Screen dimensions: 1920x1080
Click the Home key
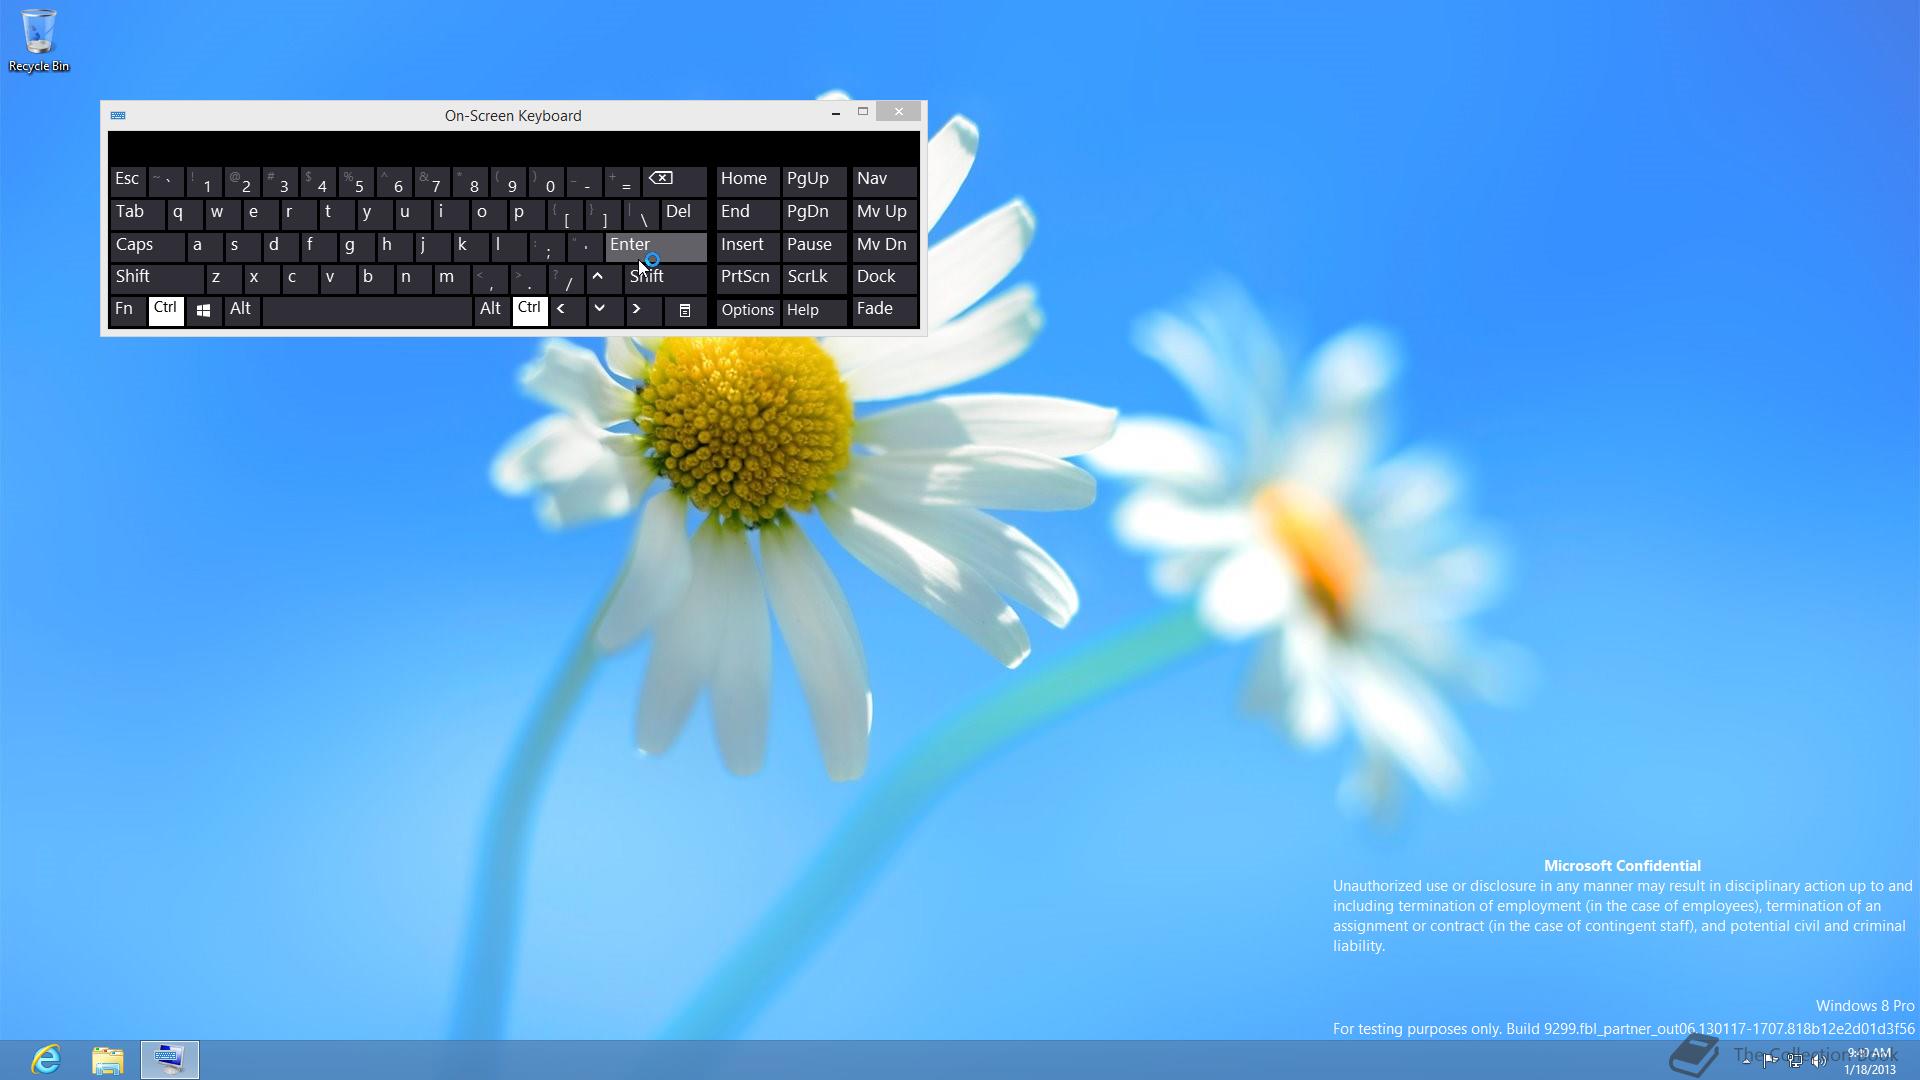click(748, 180)
